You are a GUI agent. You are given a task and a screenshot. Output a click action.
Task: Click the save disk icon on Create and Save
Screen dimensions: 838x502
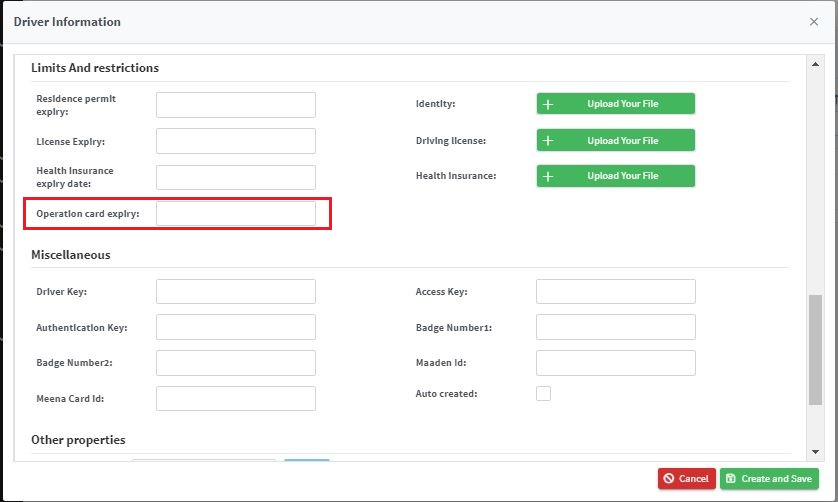click(x=731, y=478)
